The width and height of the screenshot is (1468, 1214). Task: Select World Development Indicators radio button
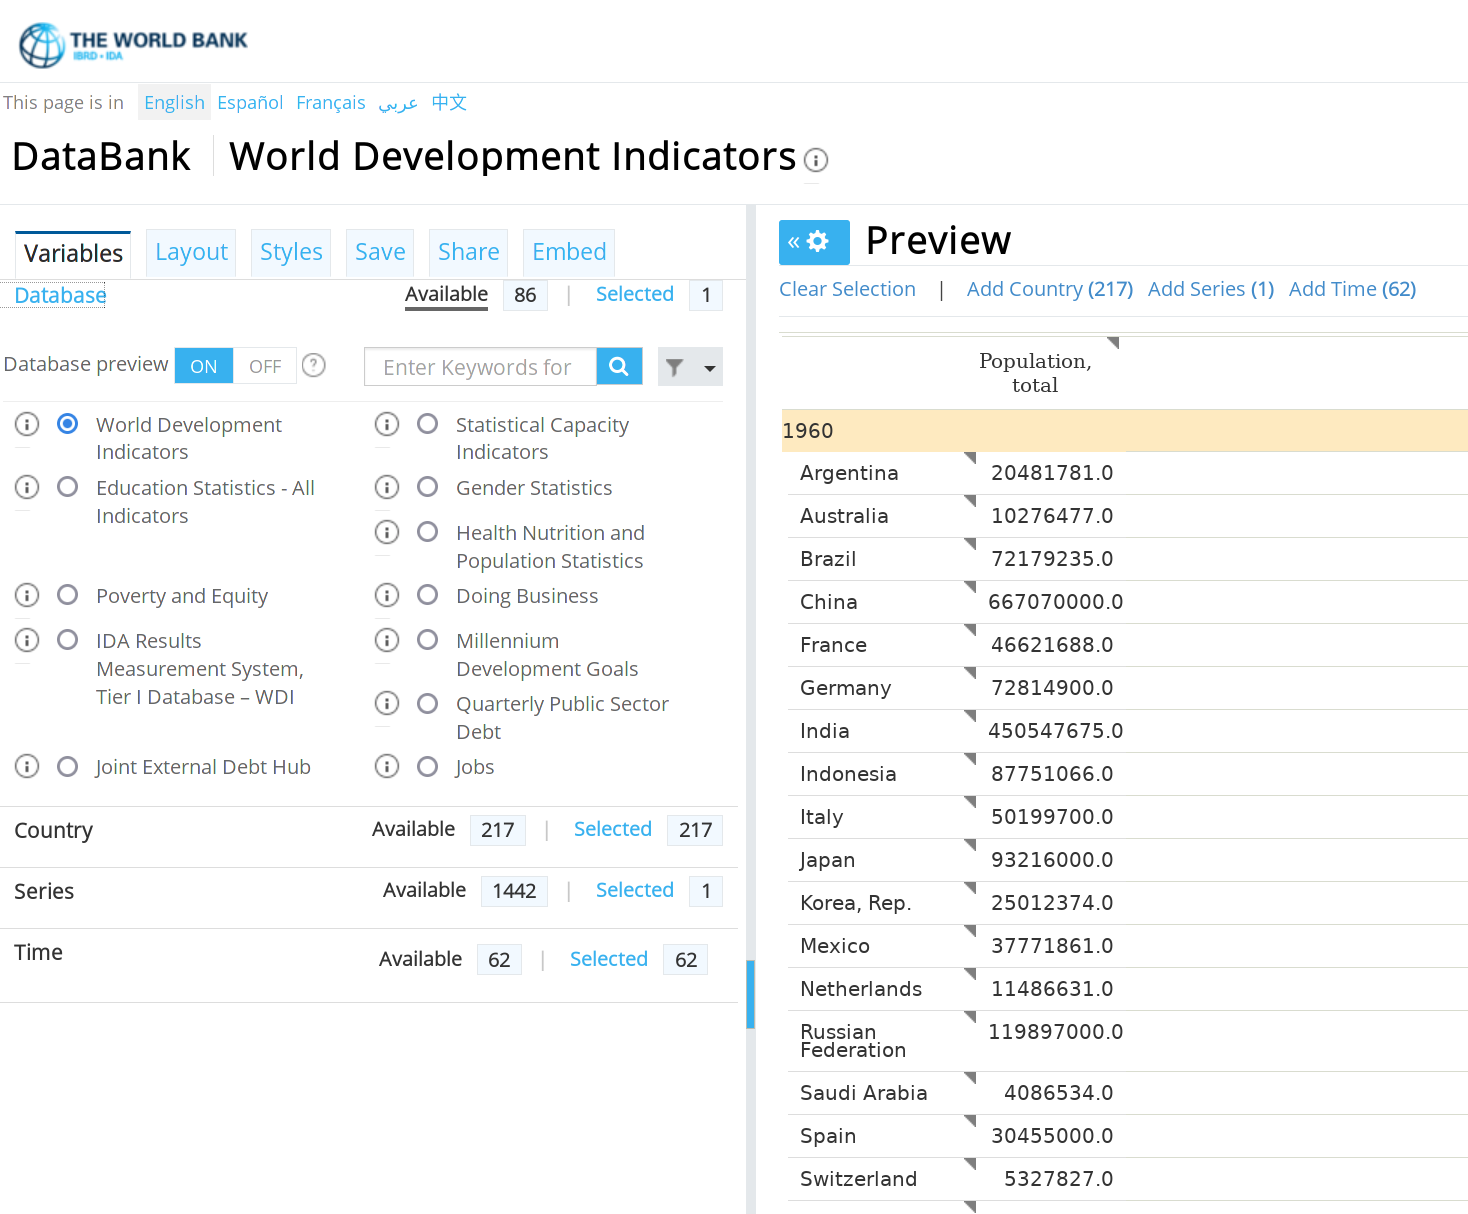(x=68, y=424)
